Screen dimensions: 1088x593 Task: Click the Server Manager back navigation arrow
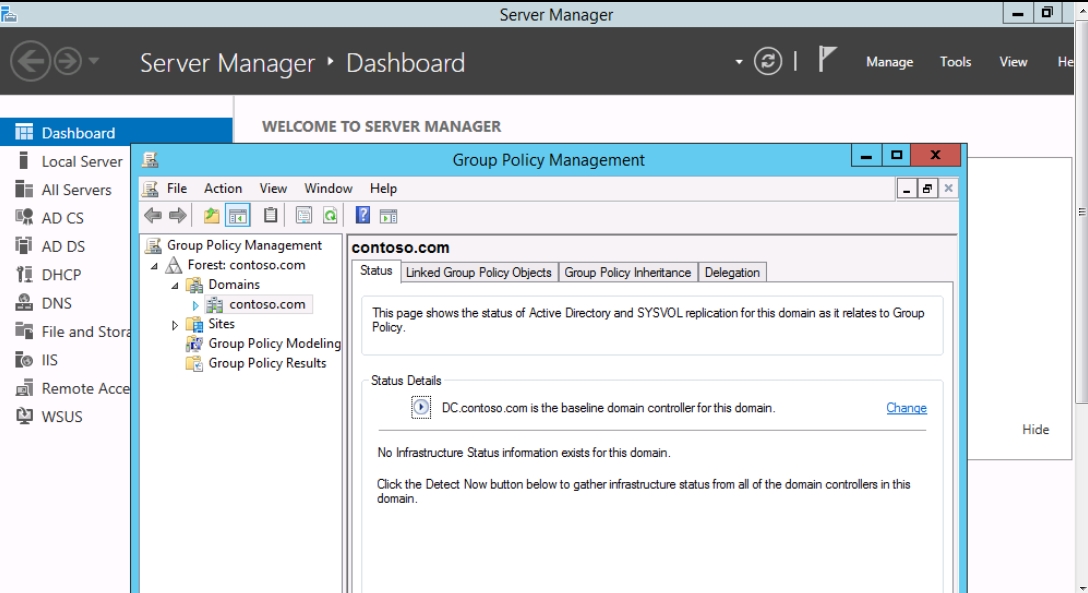(x=31, y=61)
